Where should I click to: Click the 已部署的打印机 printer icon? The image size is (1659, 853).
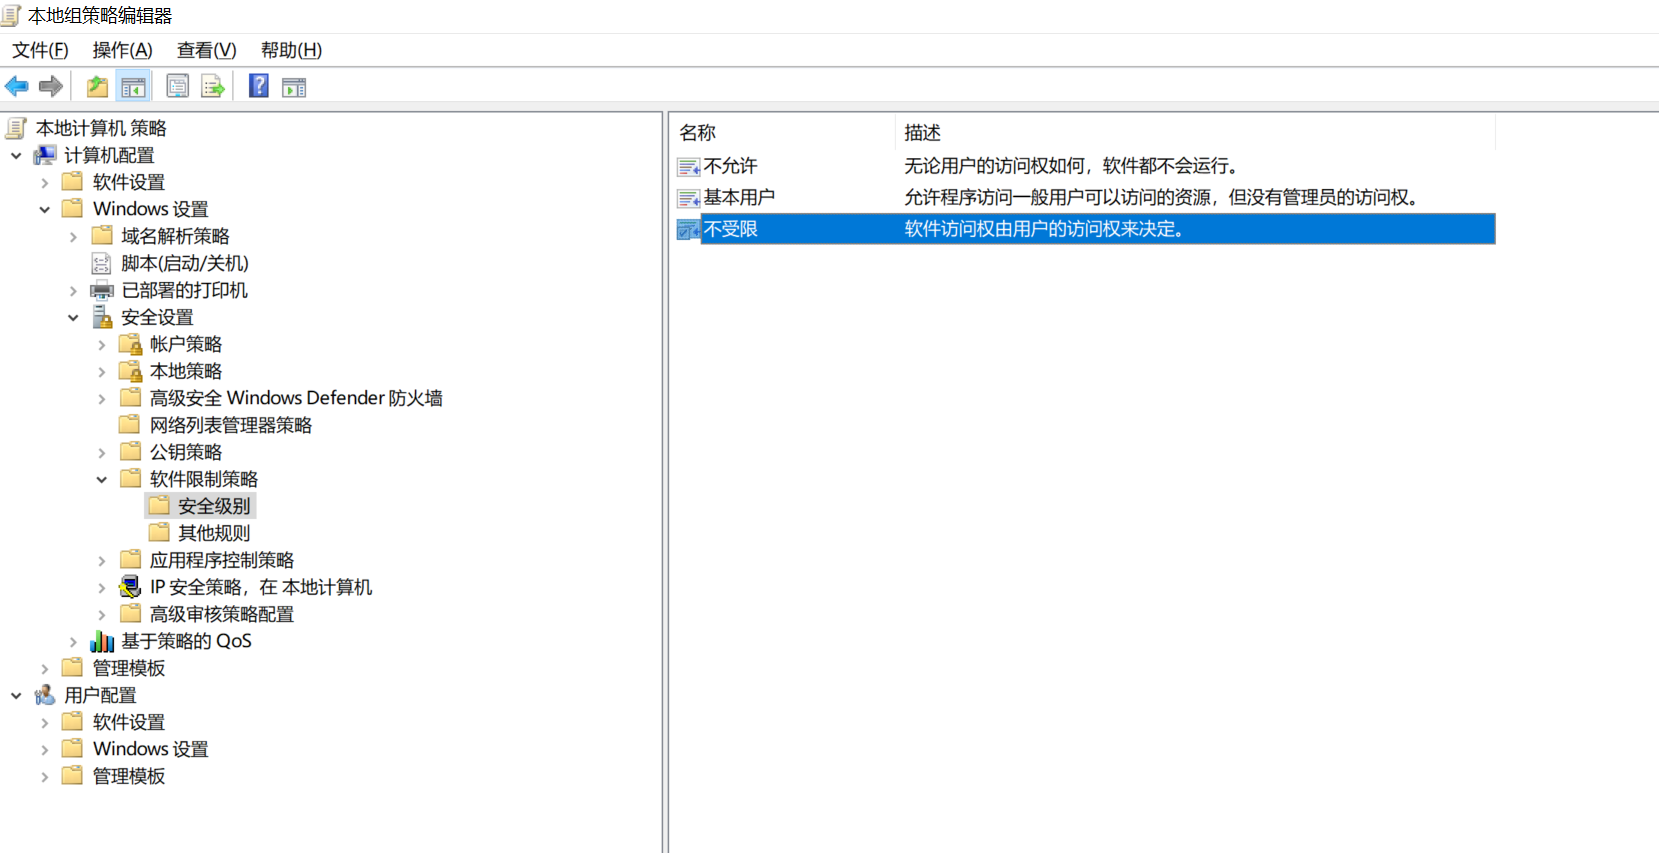click(x=102, y=290)
